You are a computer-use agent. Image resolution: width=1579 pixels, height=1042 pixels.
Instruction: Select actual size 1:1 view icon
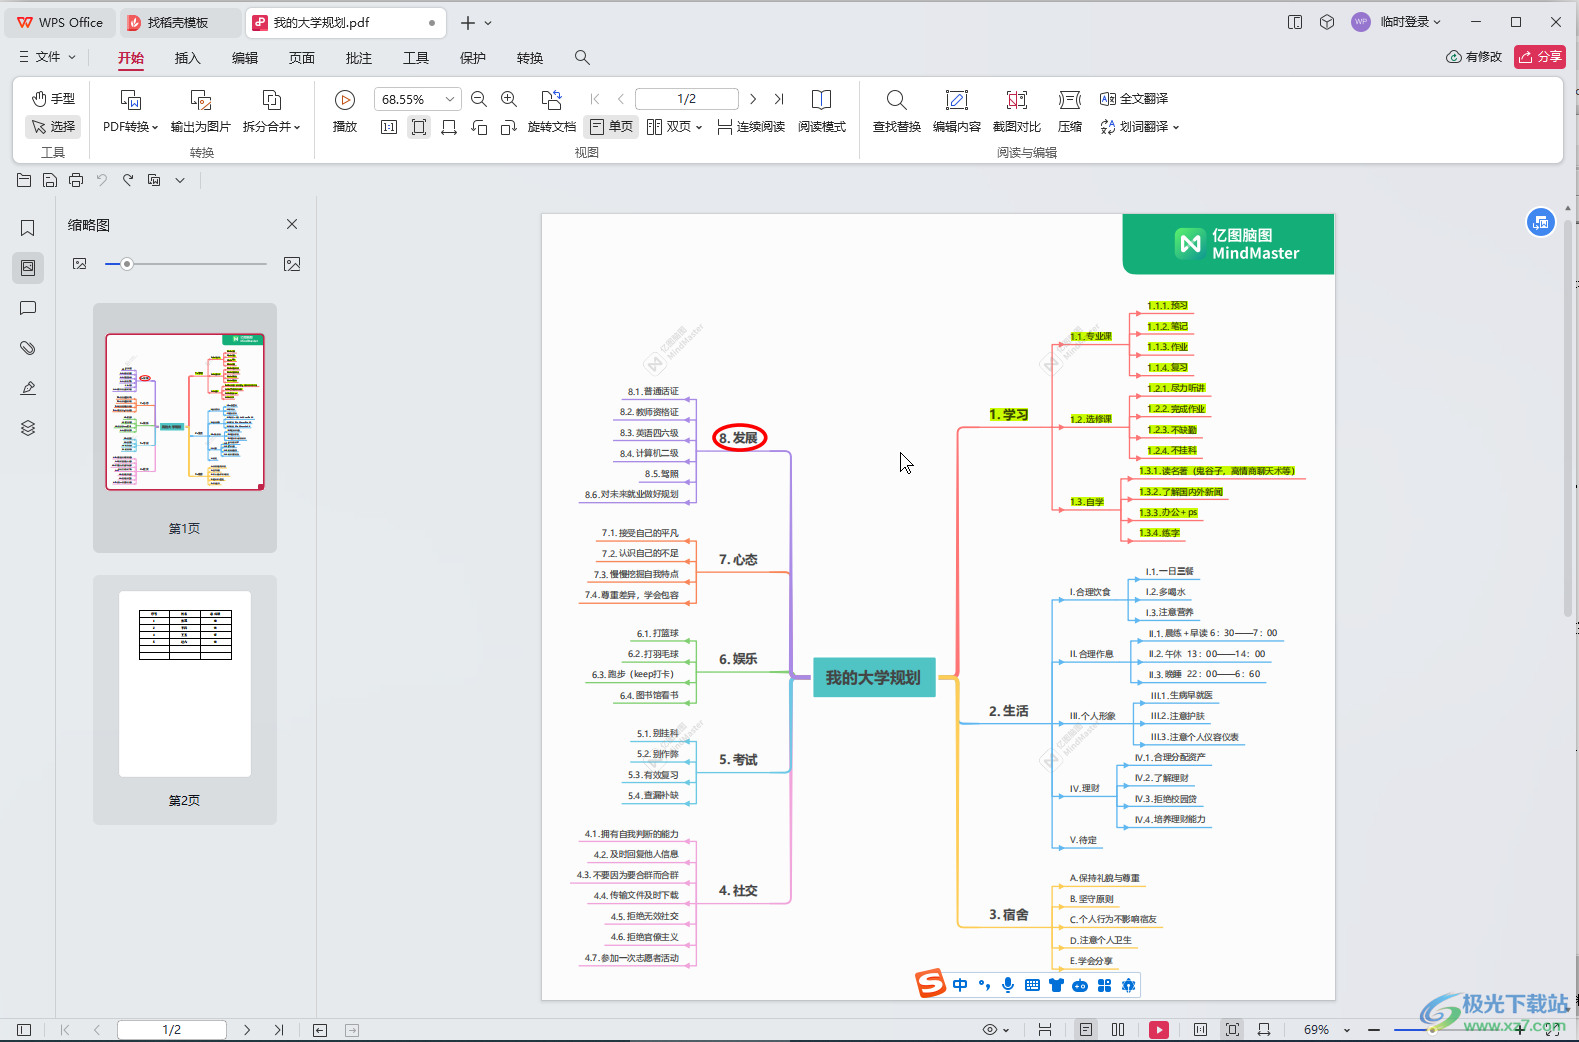pyautogui.click(x=389, y=127)
